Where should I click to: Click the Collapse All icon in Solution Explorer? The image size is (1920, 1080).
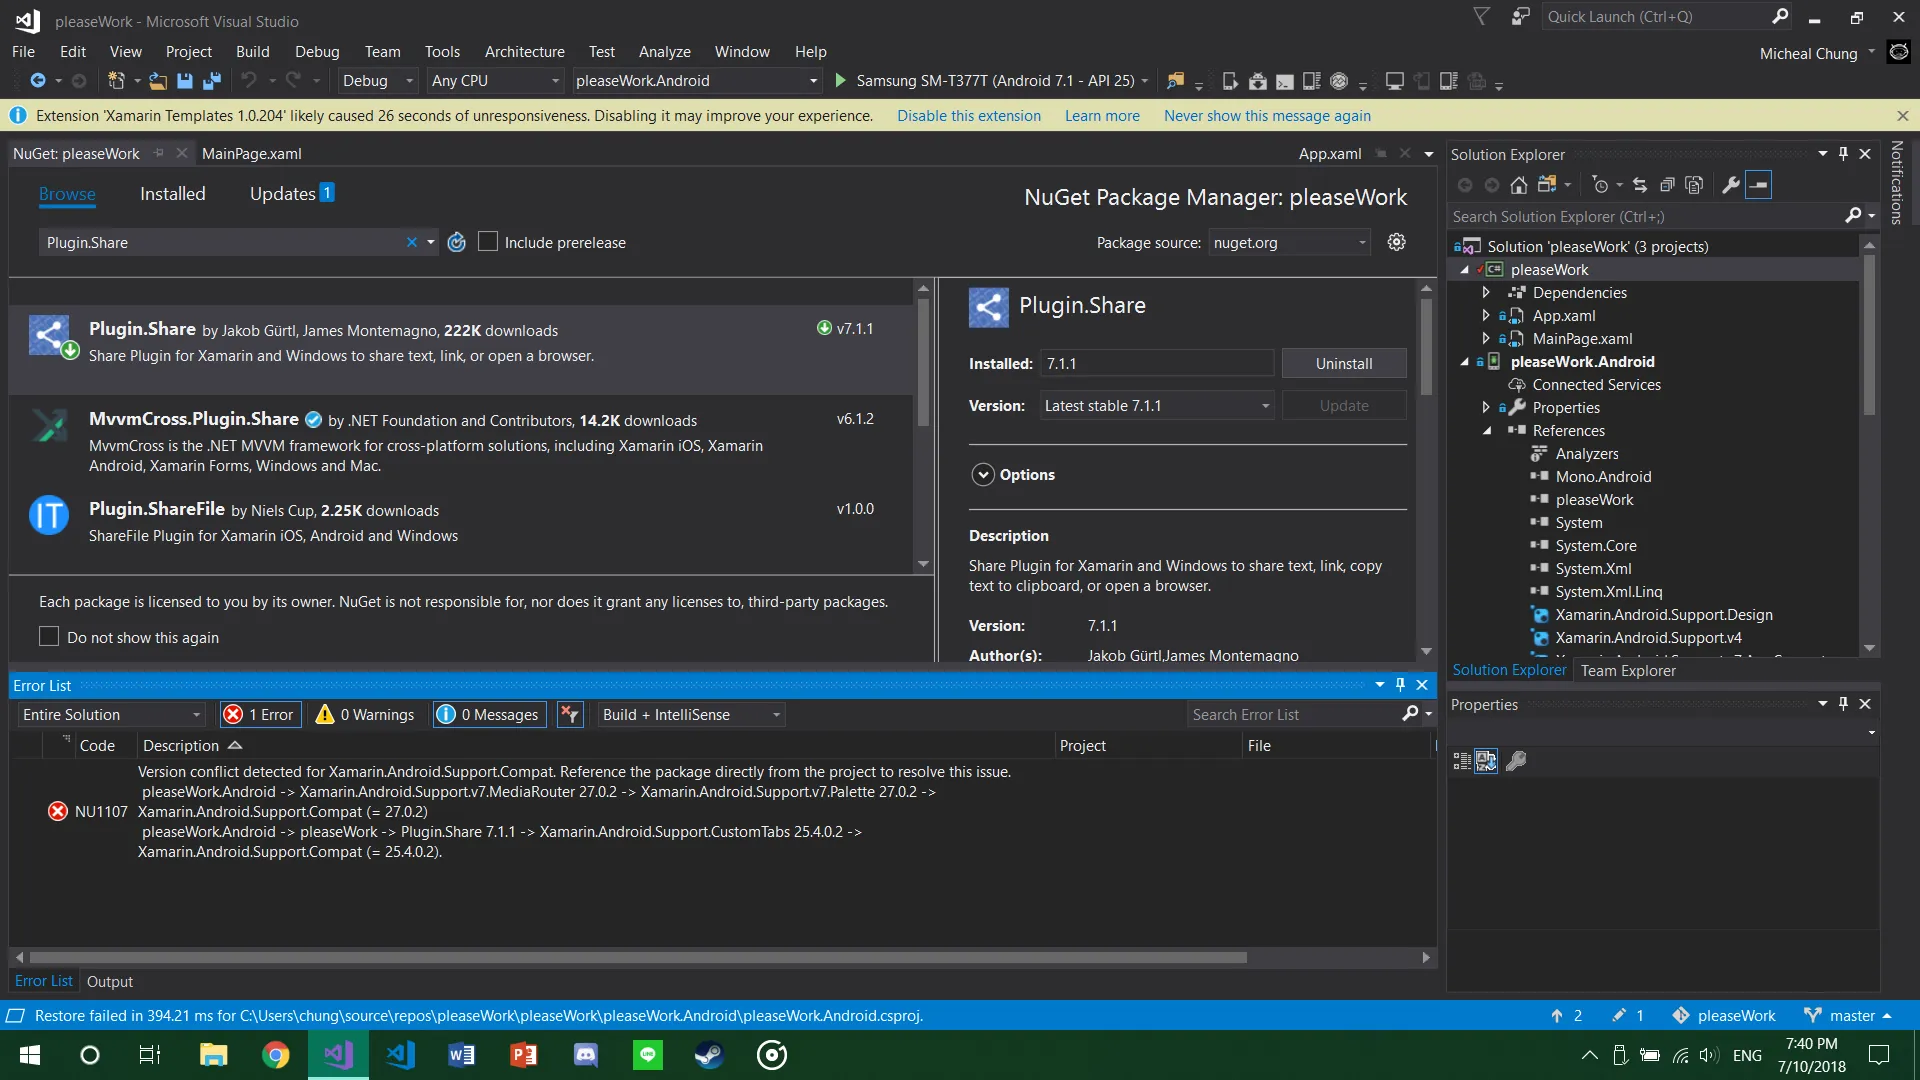(1667, 185)
